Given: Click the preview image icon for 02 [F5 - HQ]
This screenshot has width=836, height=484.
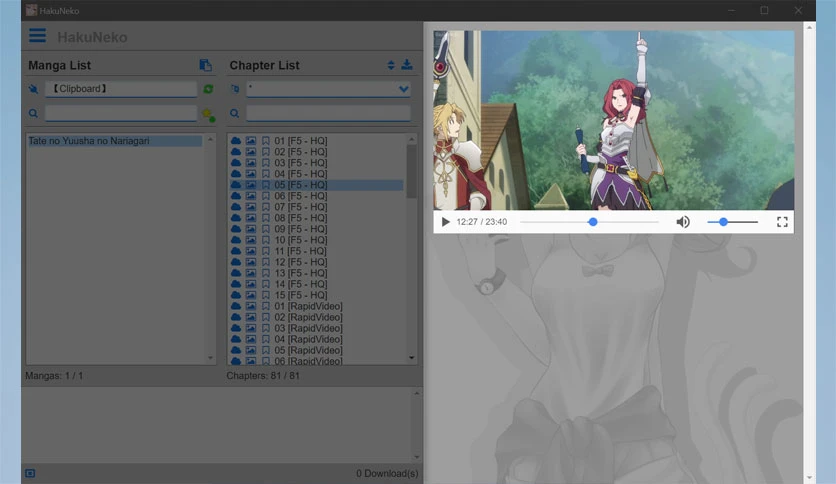Looking at the screenshot, I should click(251, 152).
